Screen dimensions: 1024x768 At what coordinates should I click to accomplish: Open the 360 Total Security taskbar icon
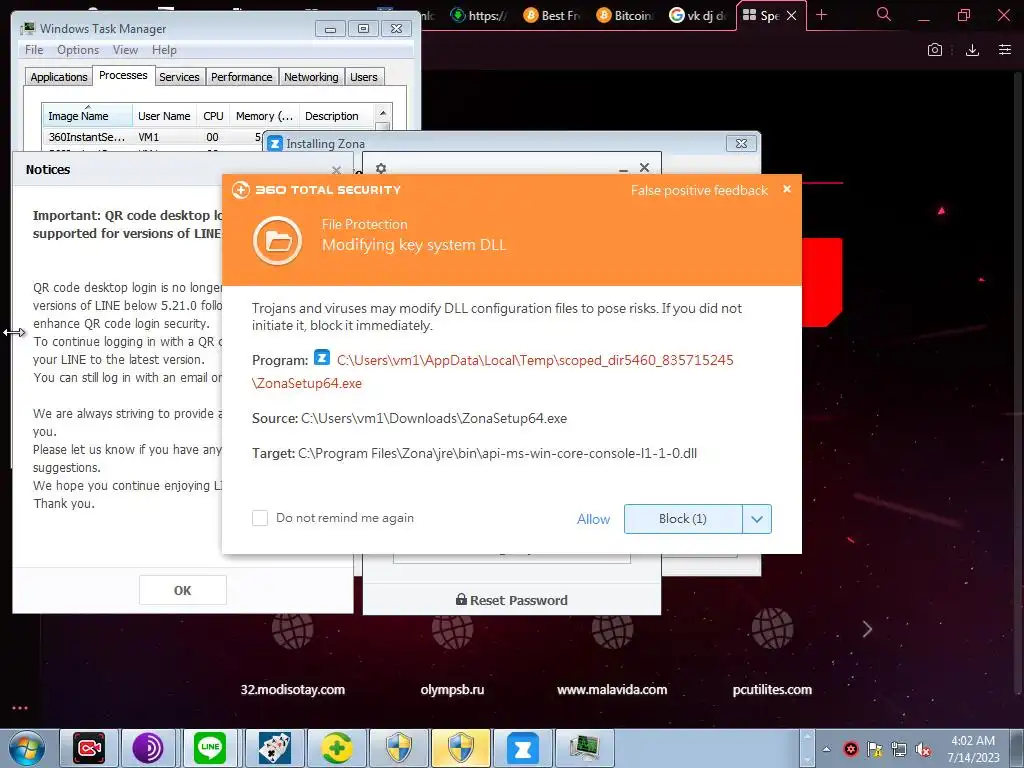[336, 748]
